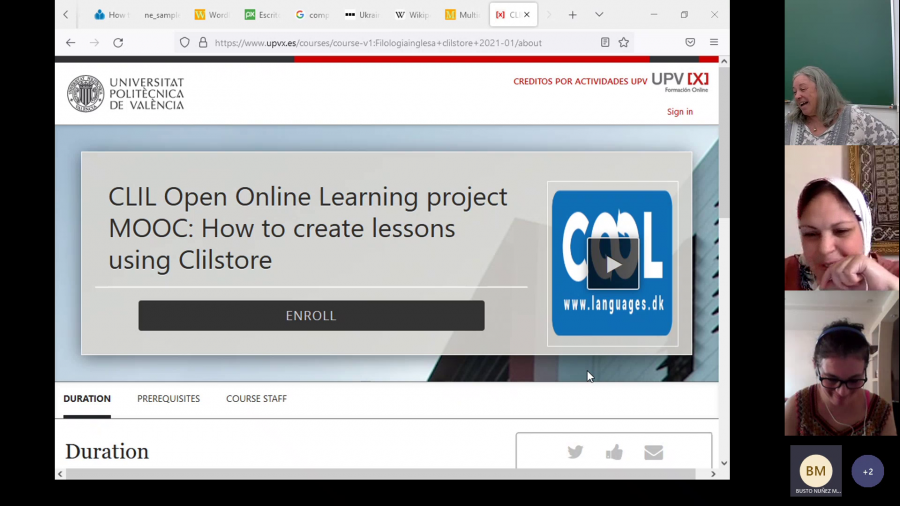The width and height of the screenshot is (900, 506).
Task: Share course via the email envelope icon
Action: click(x=653, y=453)
